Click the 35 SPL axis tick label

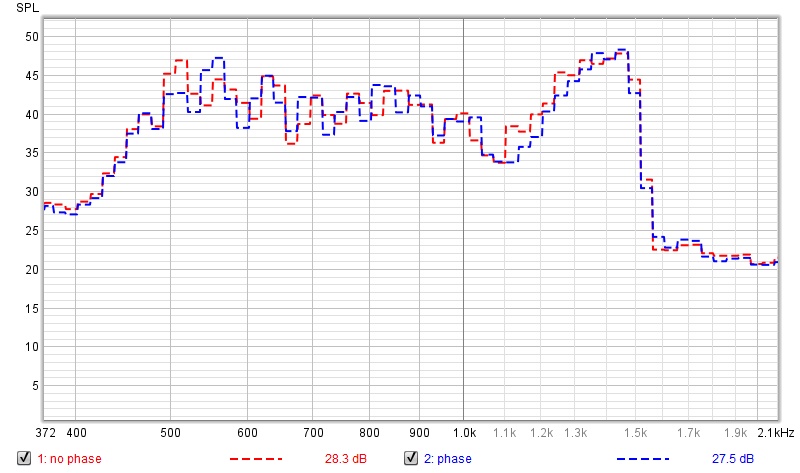(32, 153)
